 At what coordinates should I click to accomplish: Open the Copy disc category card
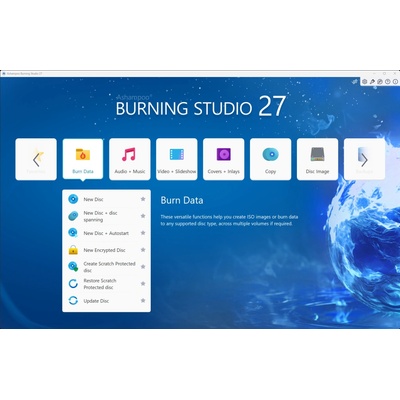(271, 159)
